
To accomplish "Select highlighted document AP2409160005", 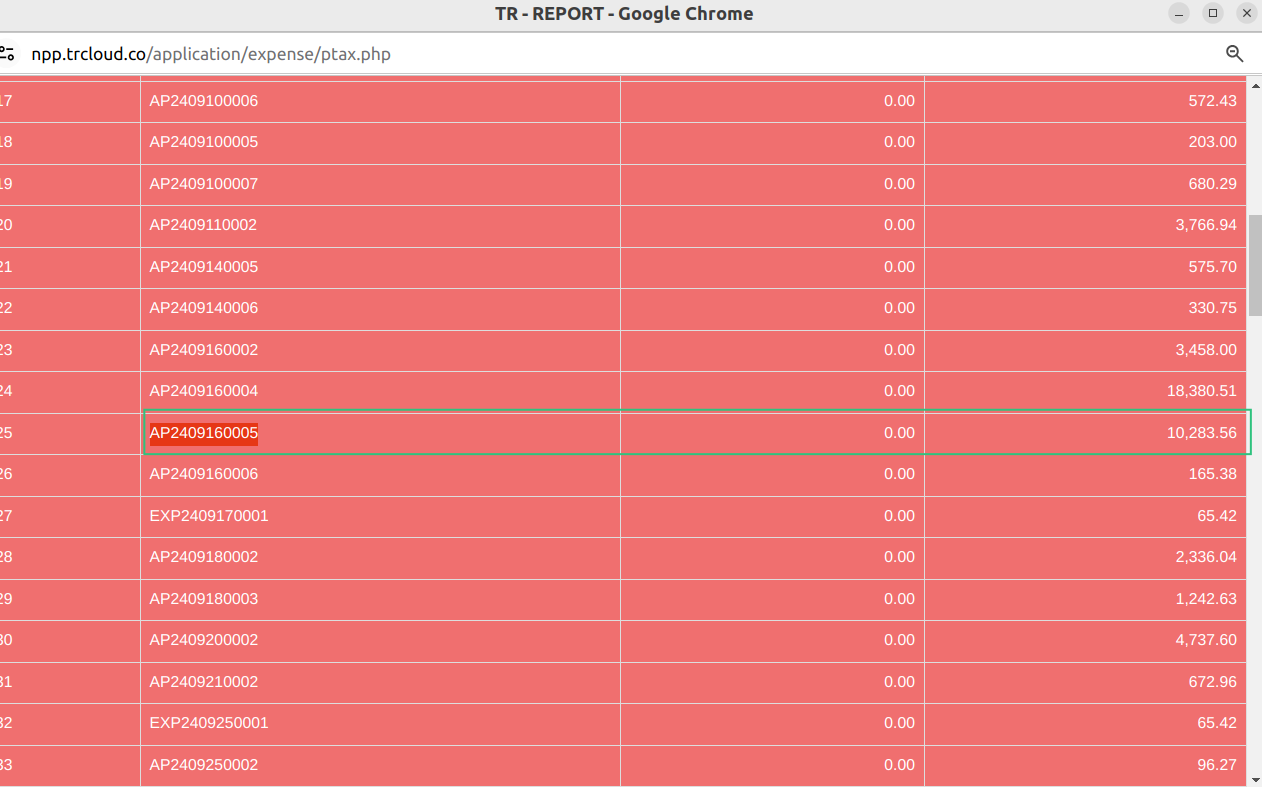I will [x=204, y=433].
